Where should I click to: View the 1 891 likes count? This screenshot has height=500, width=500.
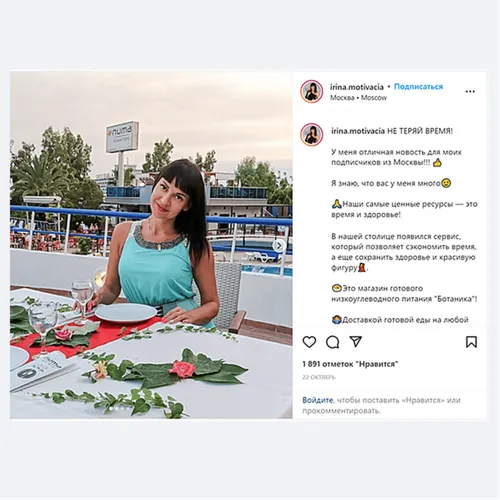click(x=350, y=364)
